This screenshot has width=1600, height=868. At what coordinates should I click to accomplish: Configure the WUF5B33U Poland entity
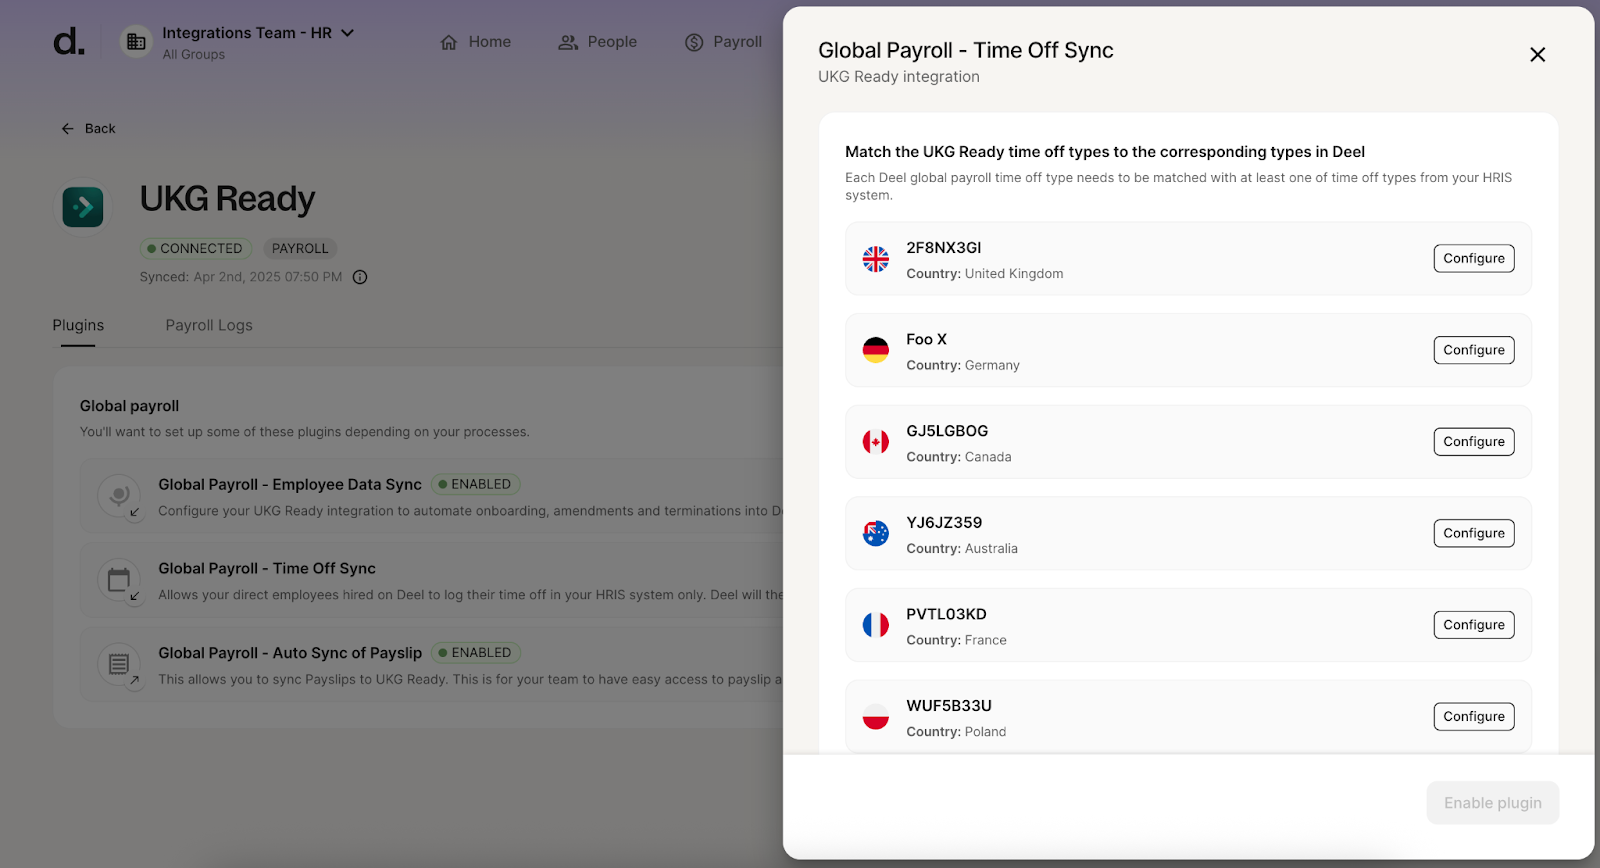click(x=1474, y=717)
